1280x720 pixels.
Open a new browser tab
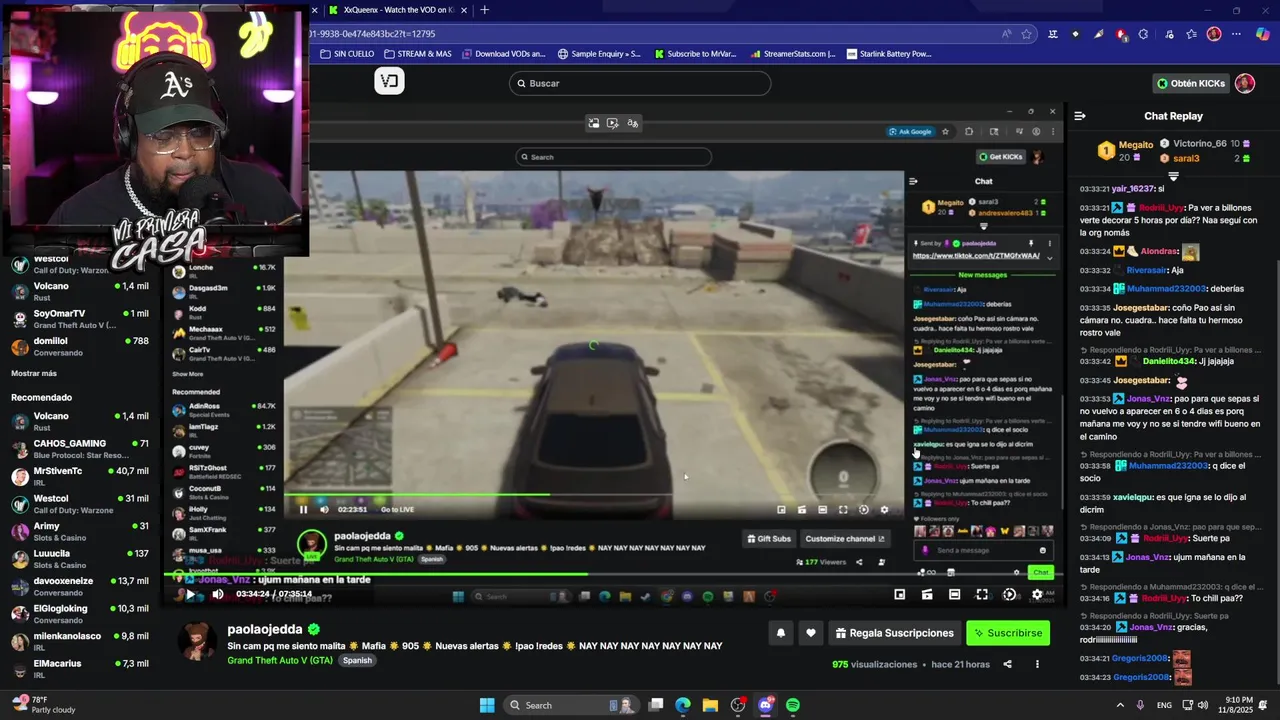(485, 10)
